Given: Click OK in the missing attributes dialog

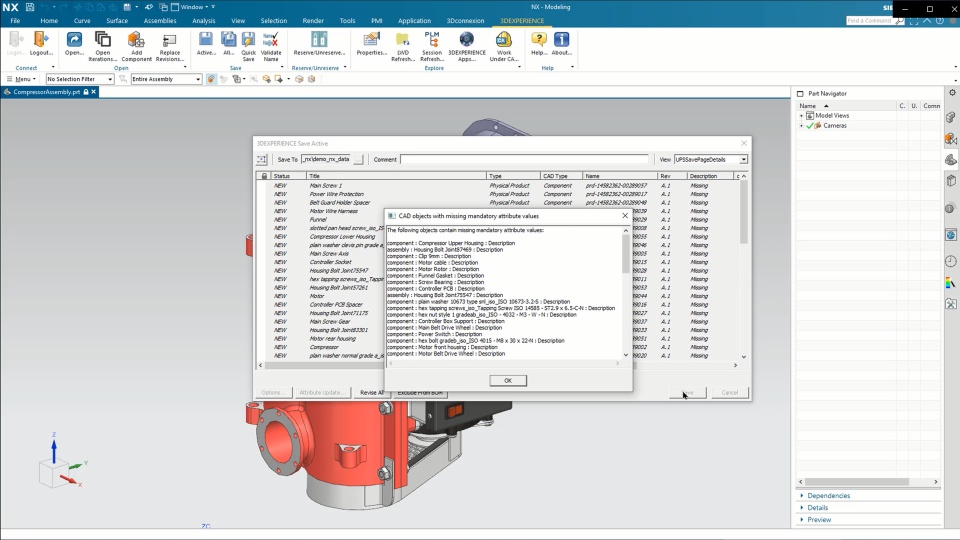Looking at the screenshot, I should (508, 380).
